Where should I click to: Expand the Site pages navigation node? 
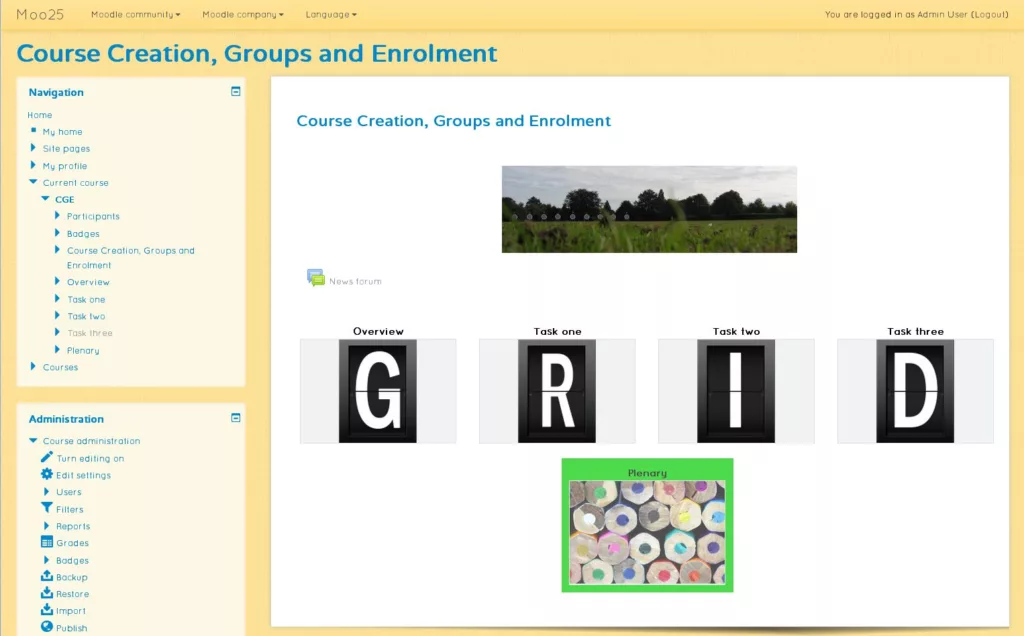[34, 148]
